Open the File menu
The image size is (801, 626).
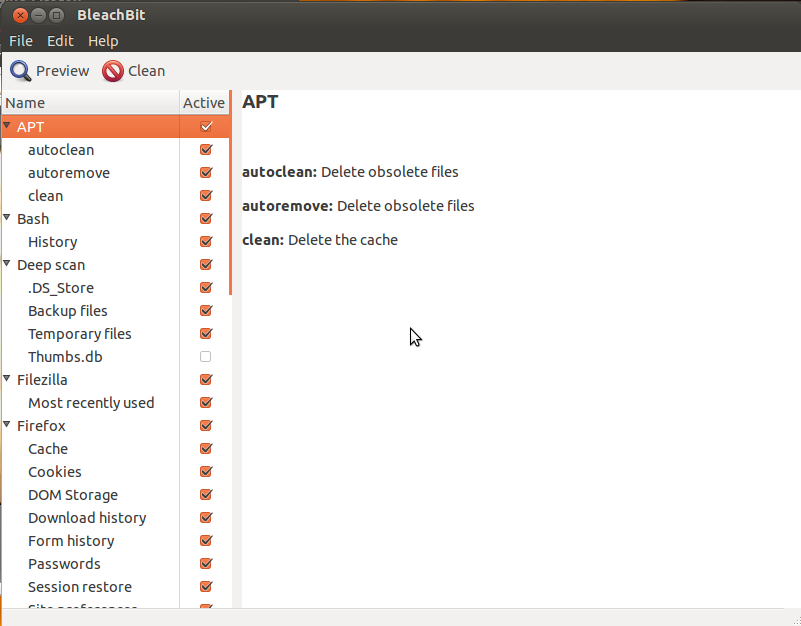click(x=20, y=40)
